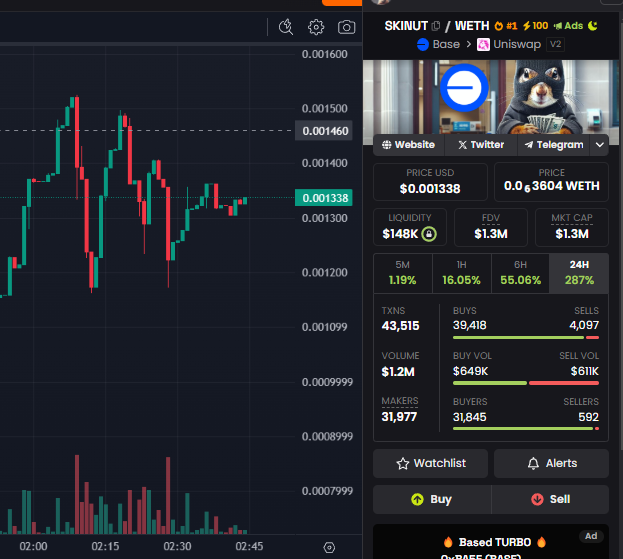Click the Uniswap DEX link
The image size is (623, 559).
click(517, 44)
